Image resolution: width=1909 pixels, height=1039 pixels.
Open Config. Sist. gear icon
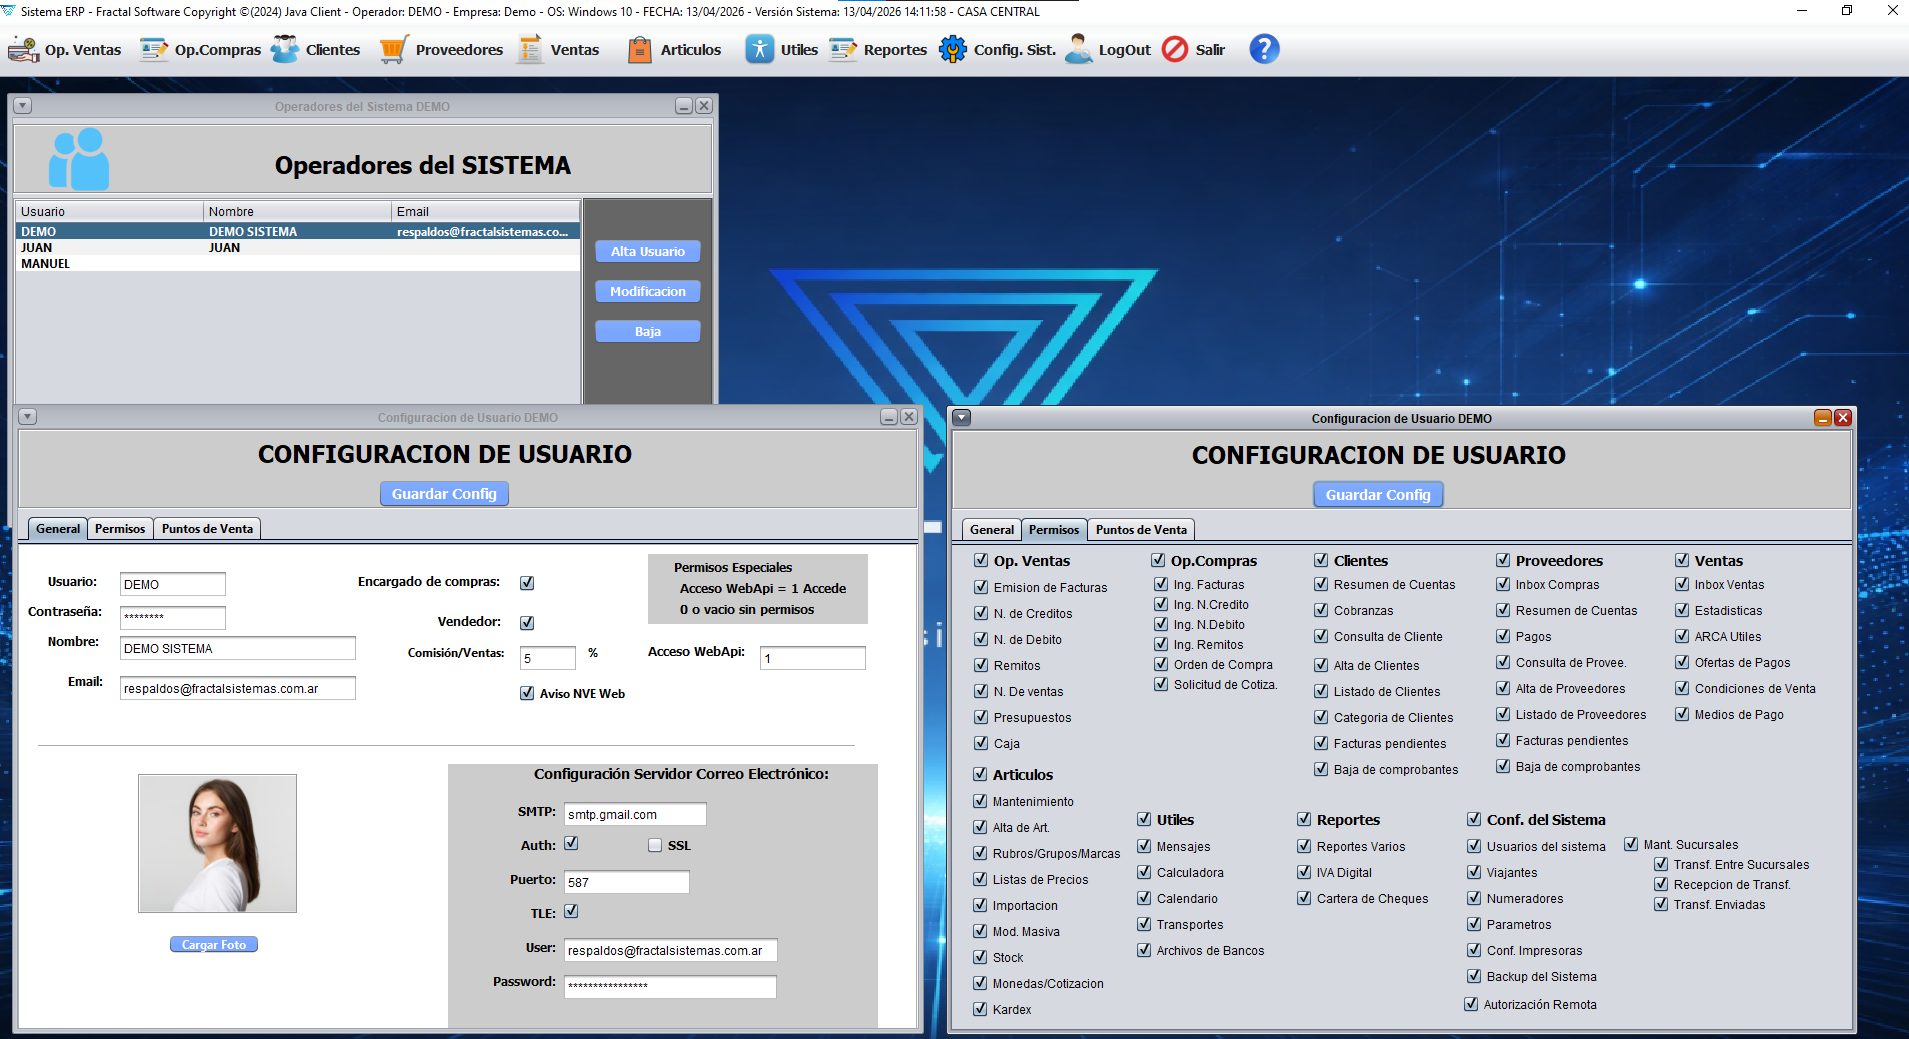click(953, 49)
